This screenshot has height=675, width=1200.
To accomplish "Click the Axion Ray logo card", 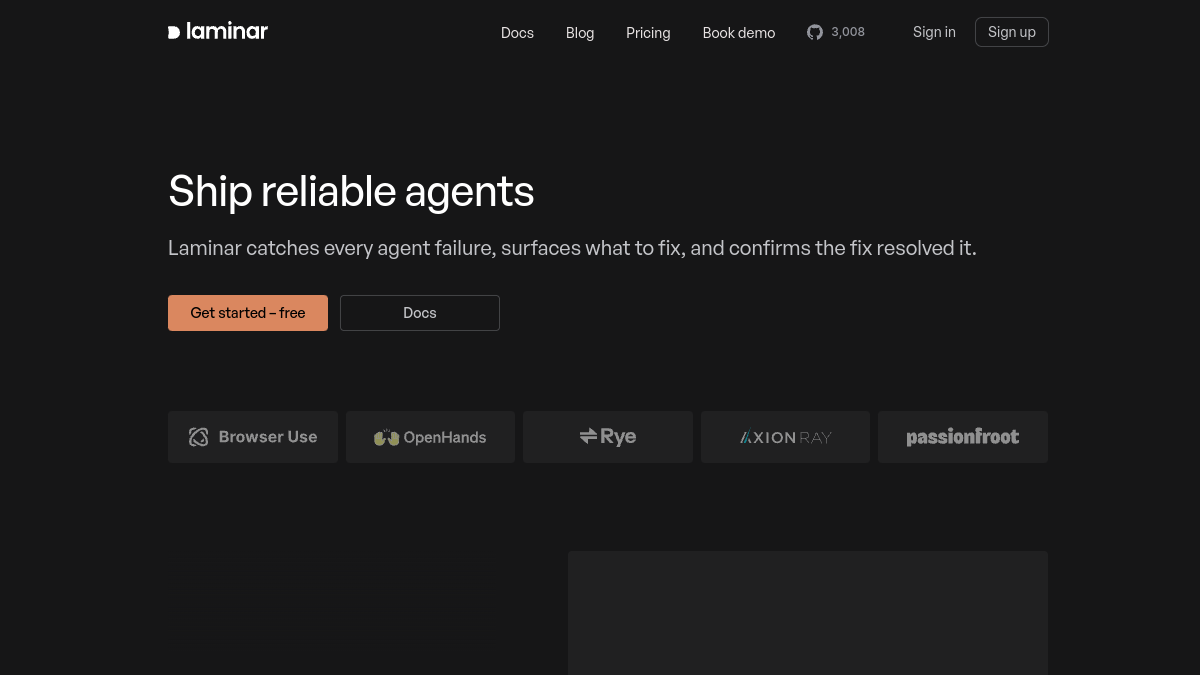I will pos(785,437).
